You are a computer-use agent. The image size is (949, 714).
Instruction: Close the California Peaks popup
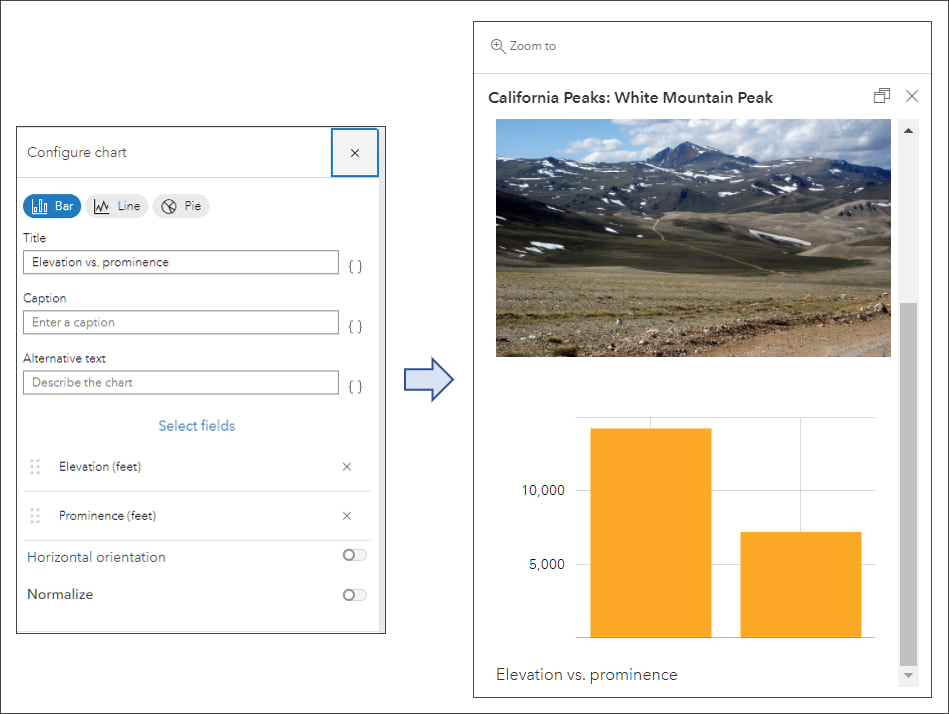(911, 96)
